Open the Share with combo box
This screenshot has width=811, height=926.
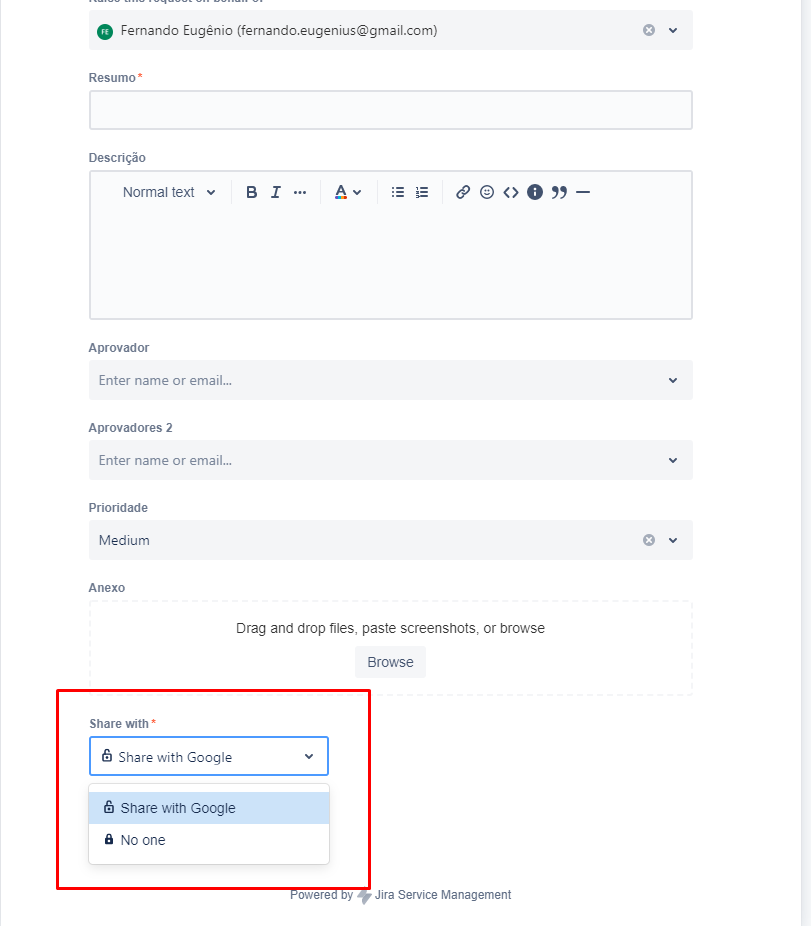tap(209, 756)
